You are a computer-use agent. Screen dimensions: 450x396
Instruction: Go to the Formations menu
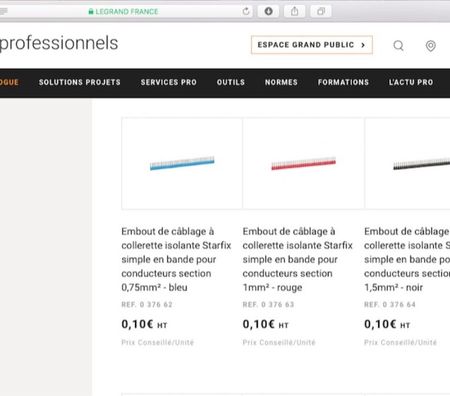click(x=343, y=82)
